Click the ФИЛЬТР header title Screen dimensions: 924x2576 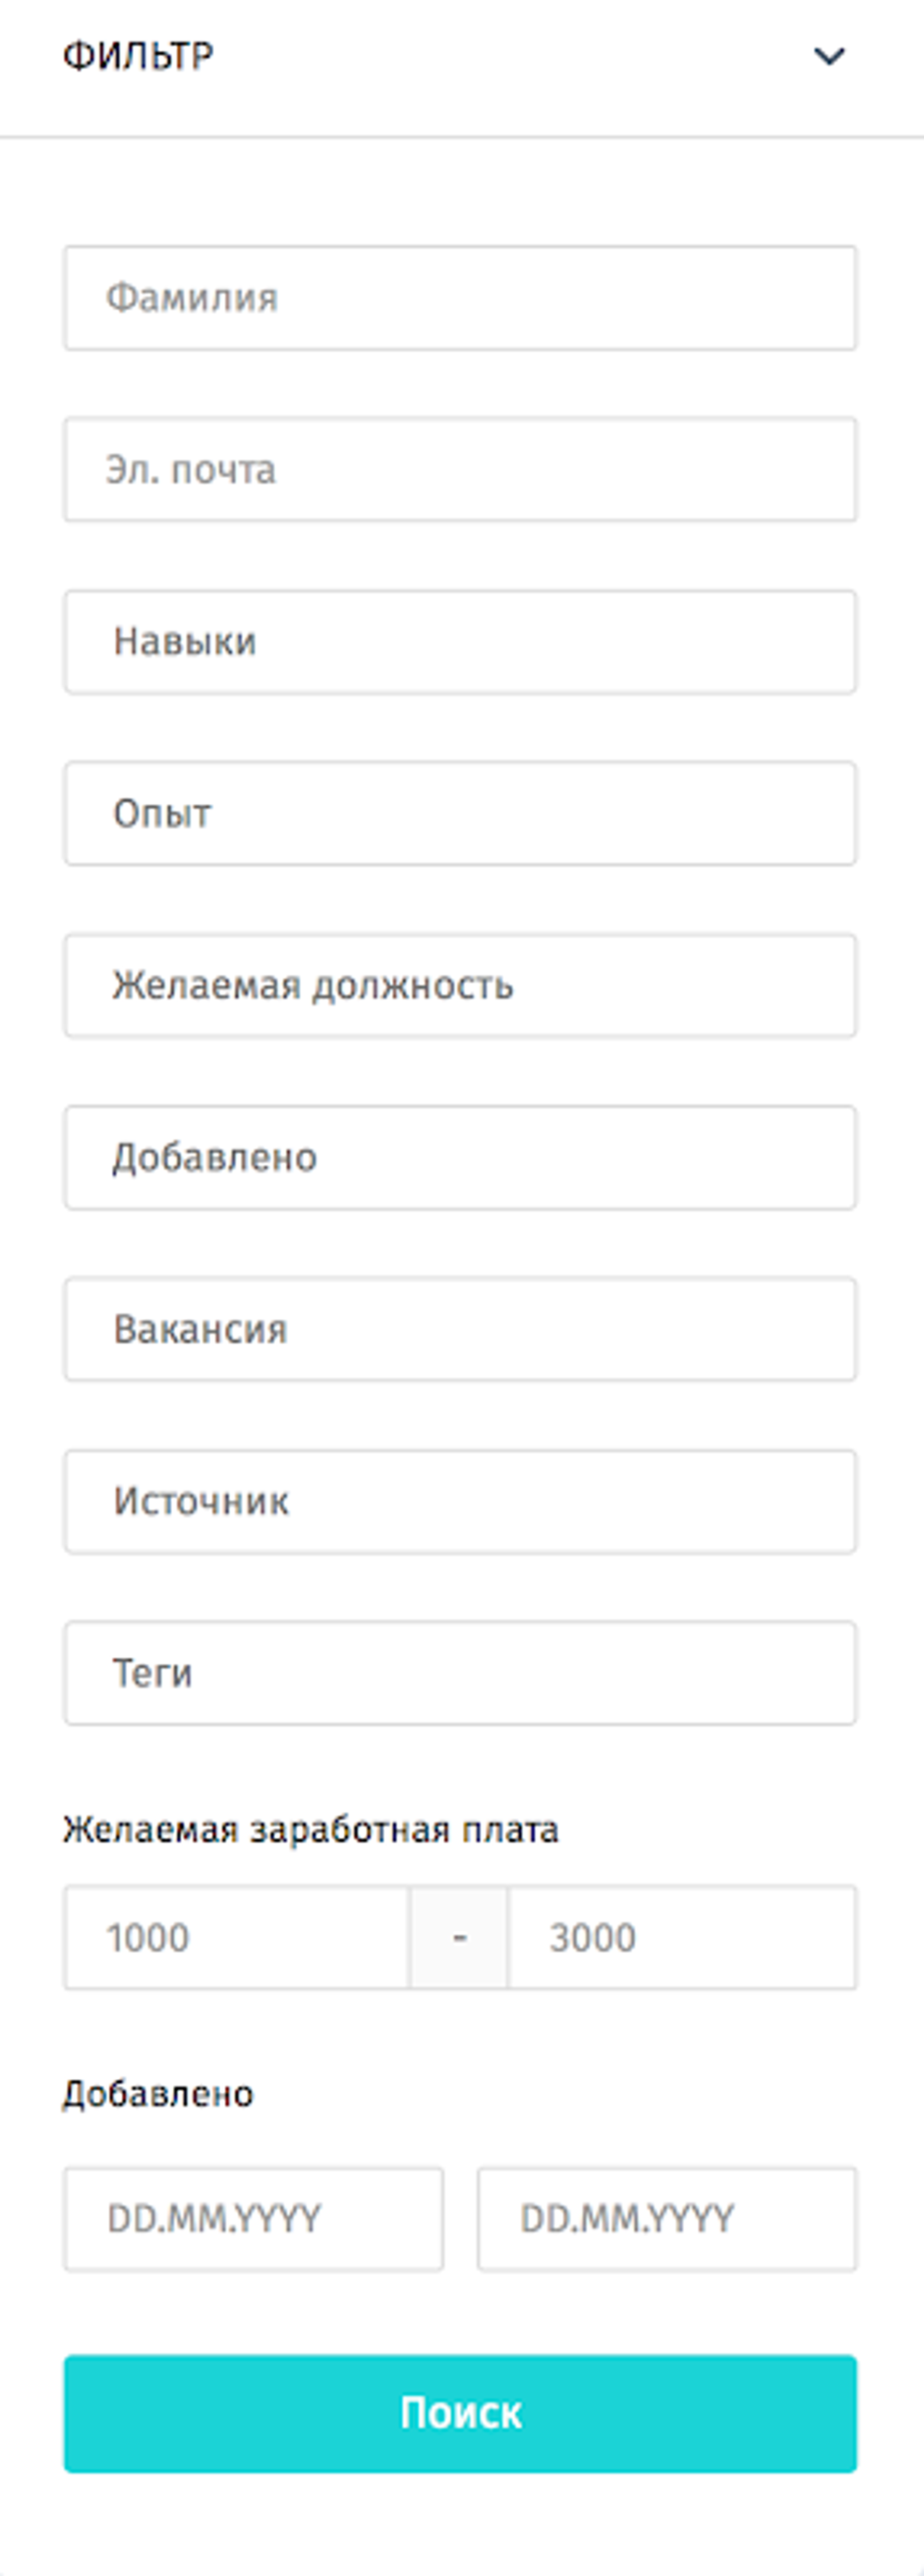pyautogui.click(x=138, y=56)
